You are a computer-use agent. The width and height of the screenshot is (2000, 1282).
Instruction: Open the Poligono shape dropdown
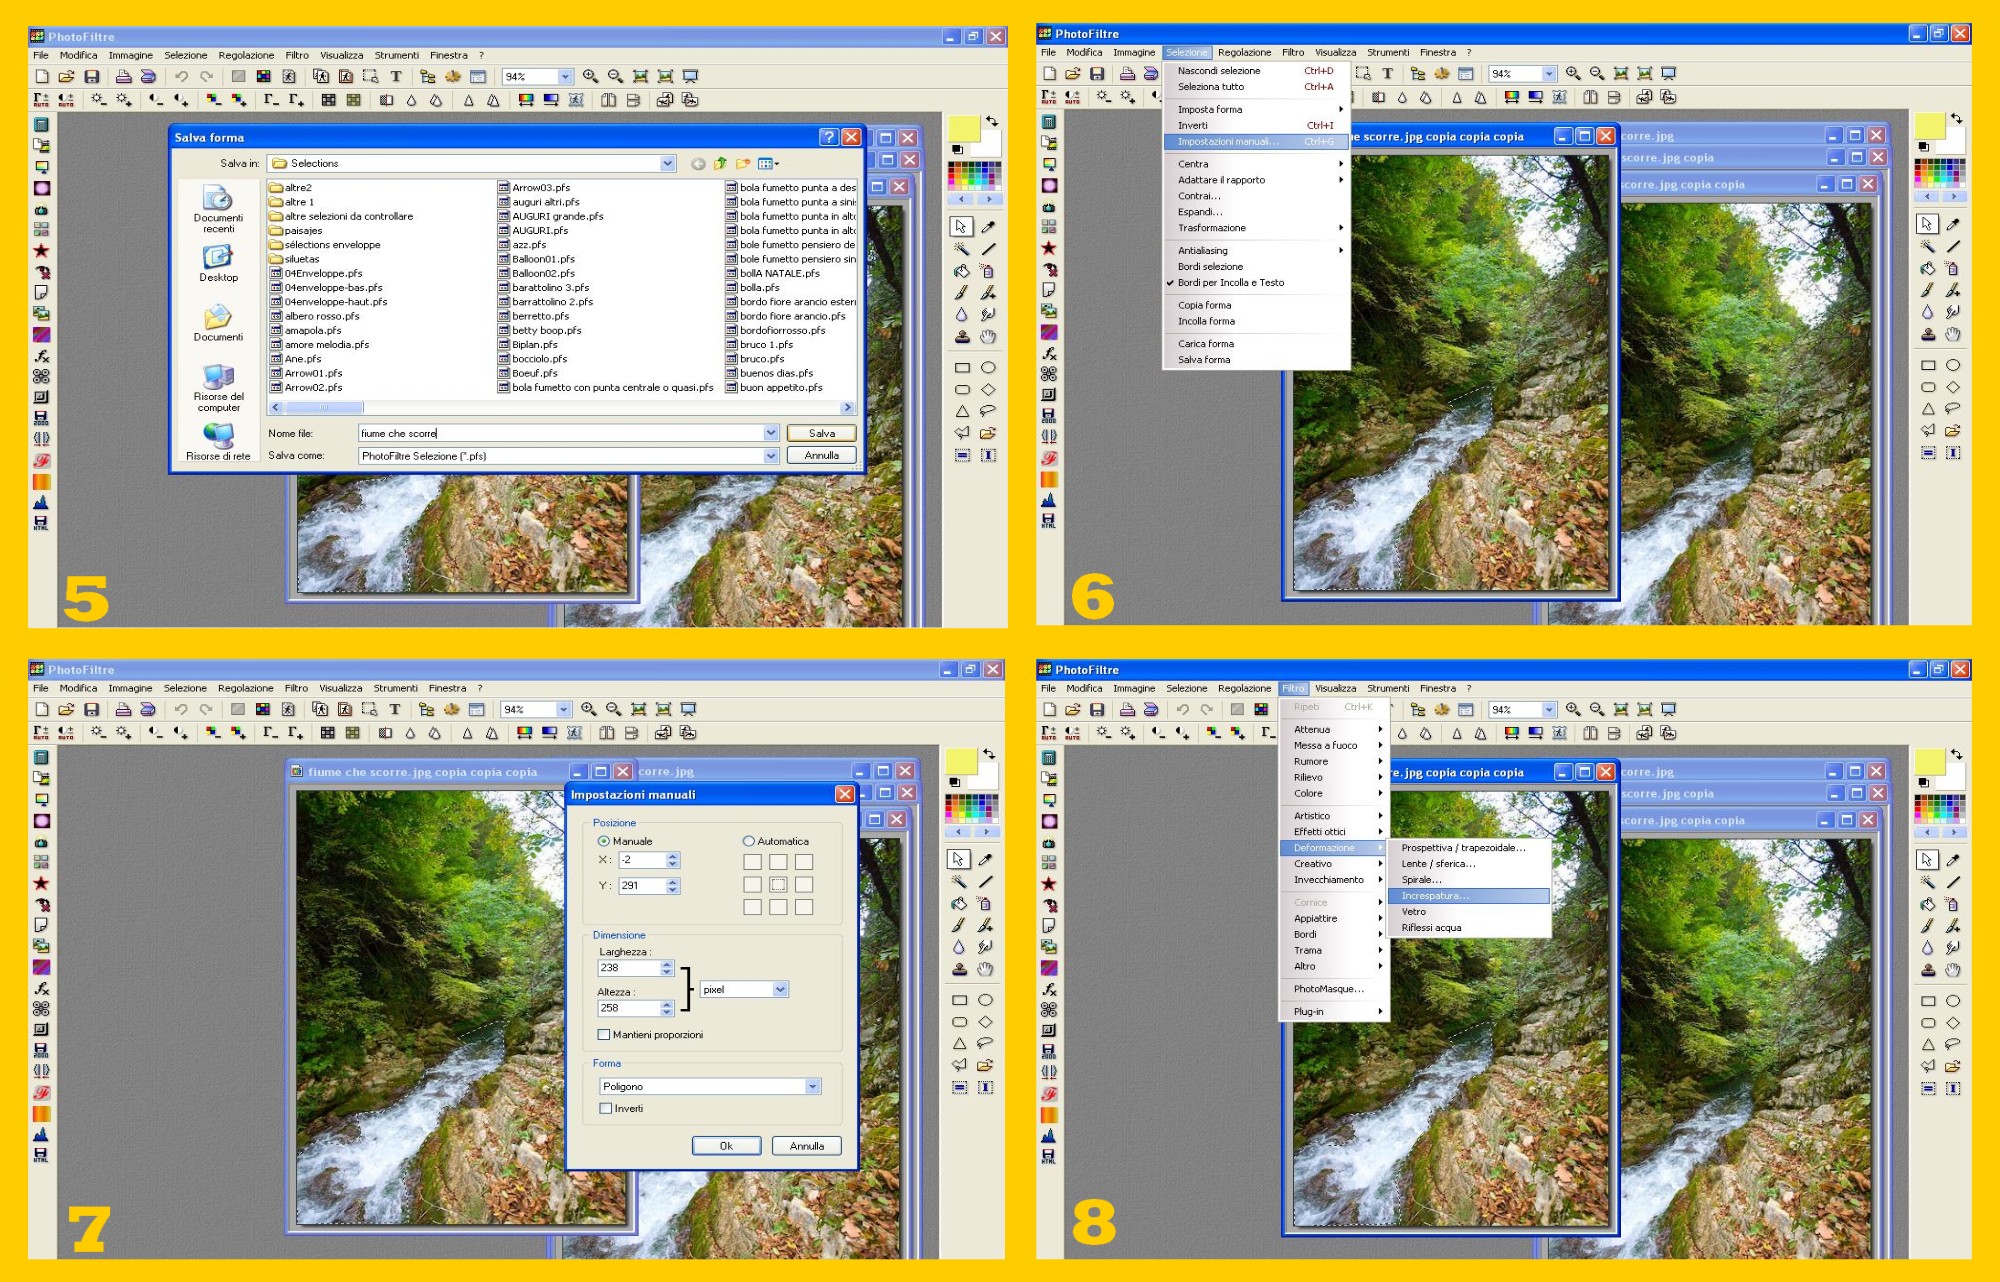tap(812, 1086)
